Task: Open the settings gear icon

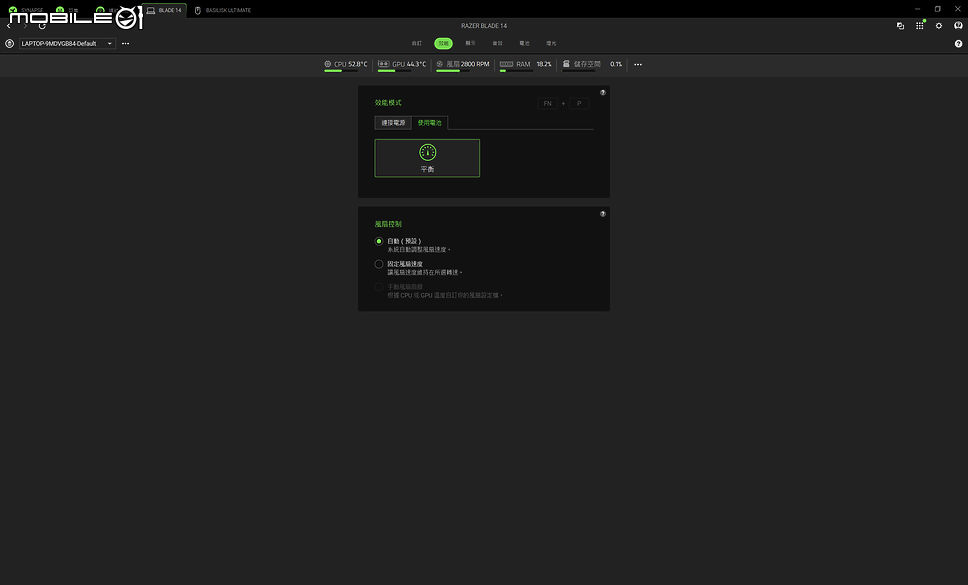Action: (x=938, y=26)
